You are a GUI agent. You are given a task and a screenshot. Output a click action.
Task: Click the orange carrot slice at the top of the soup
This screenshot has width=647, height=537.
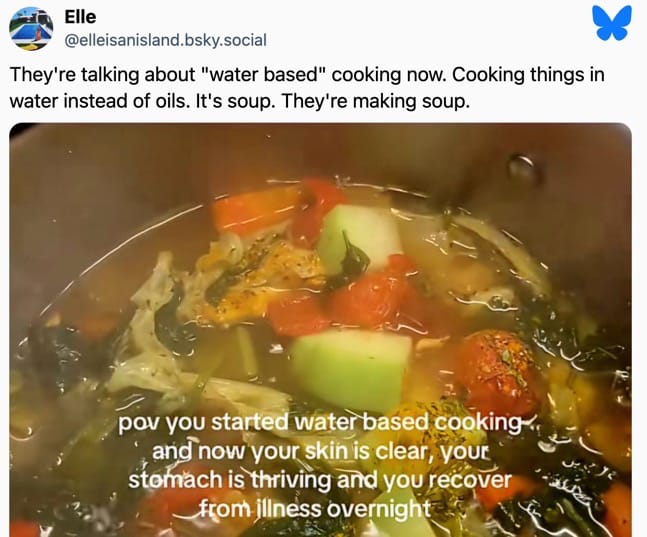click(255, 210)
